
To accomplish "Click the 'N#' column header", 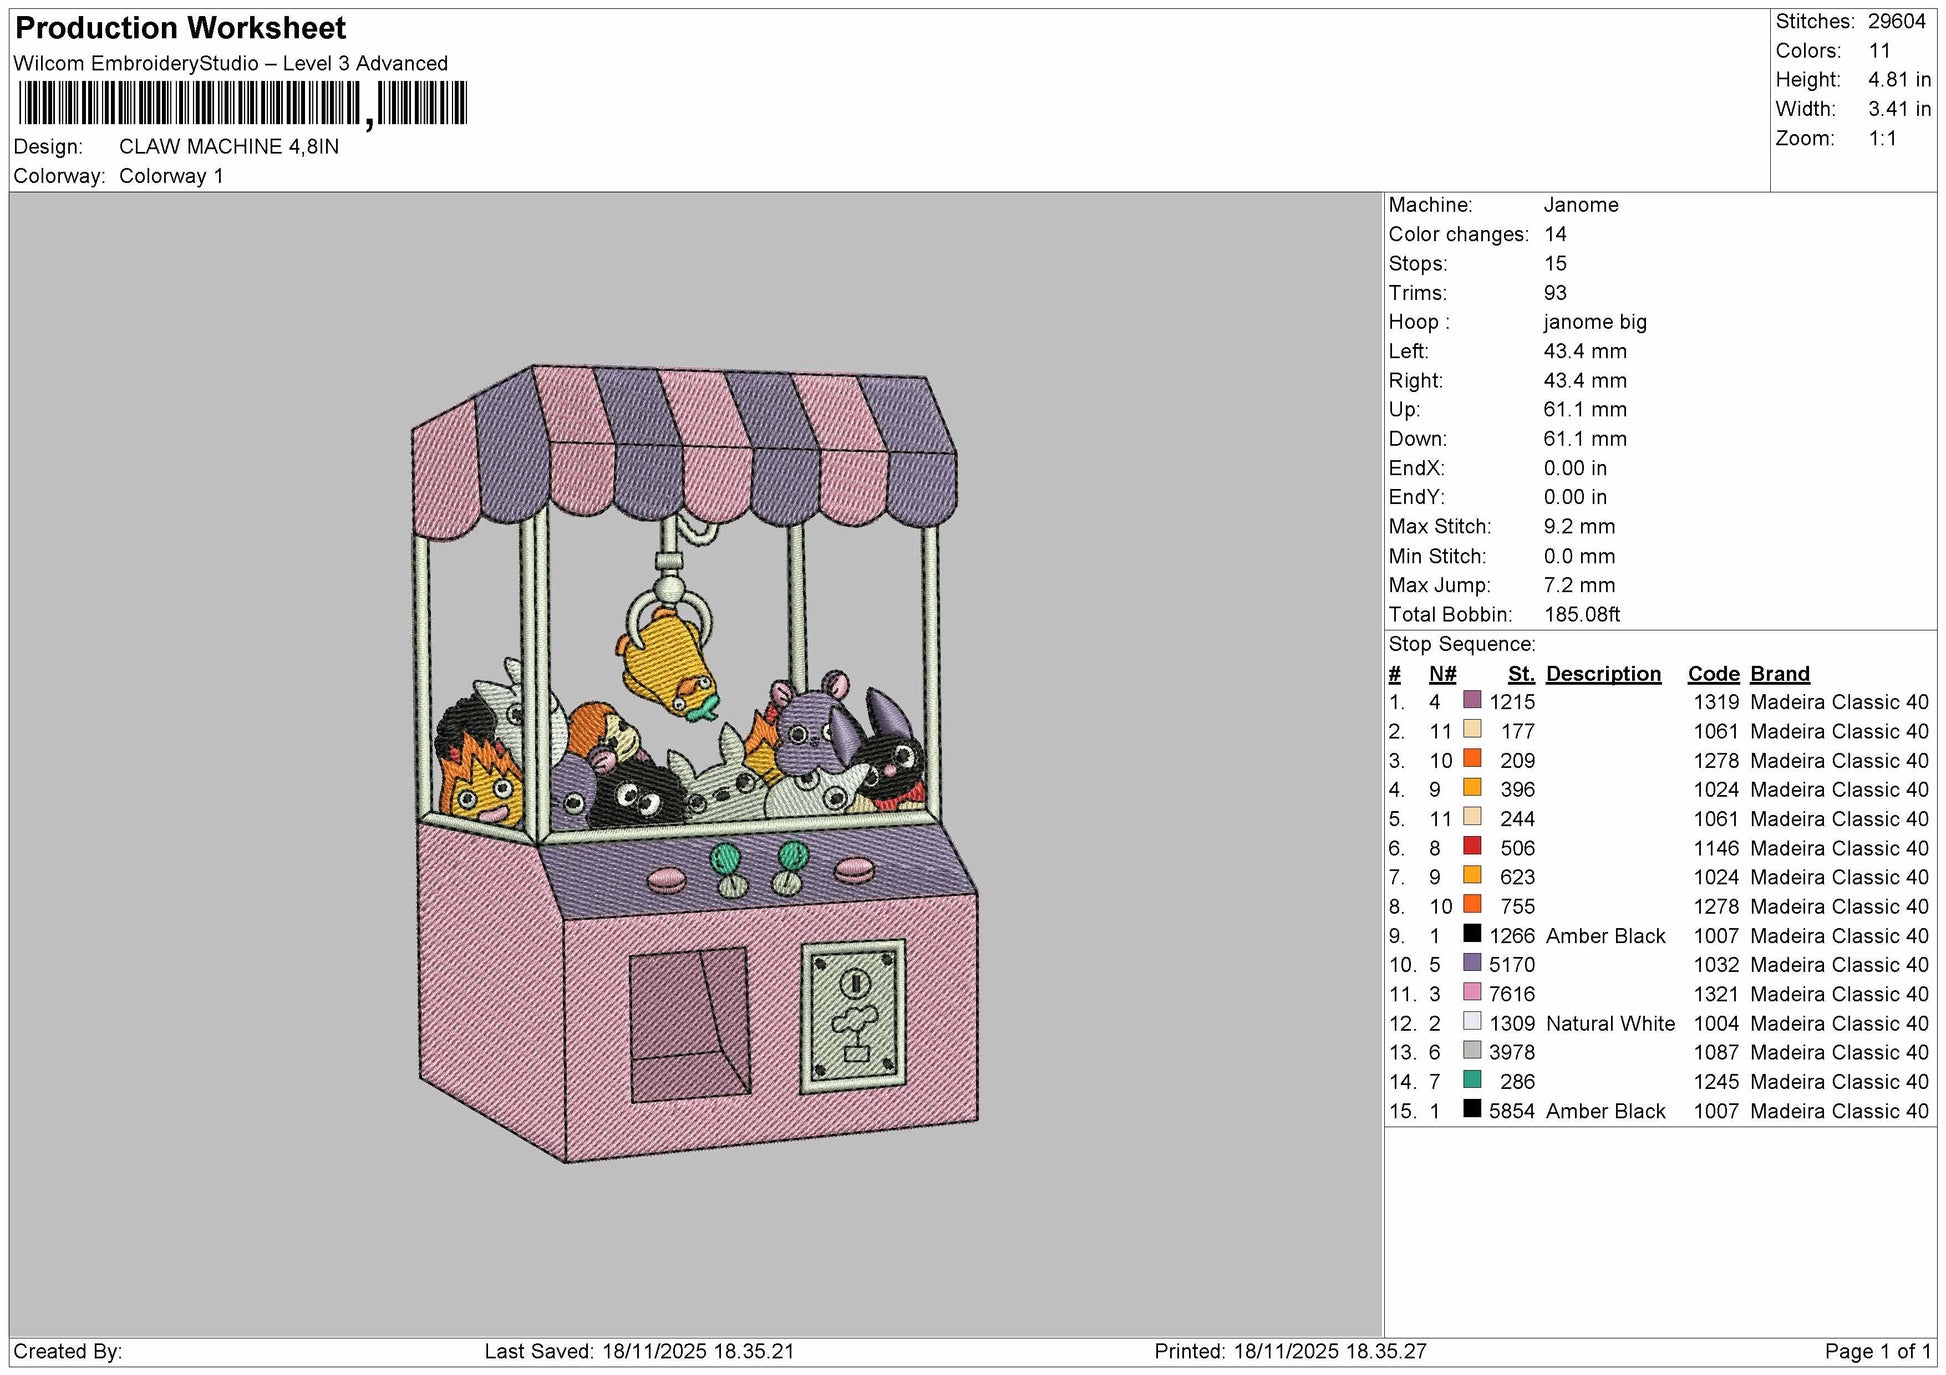I will coord(1442,674).
